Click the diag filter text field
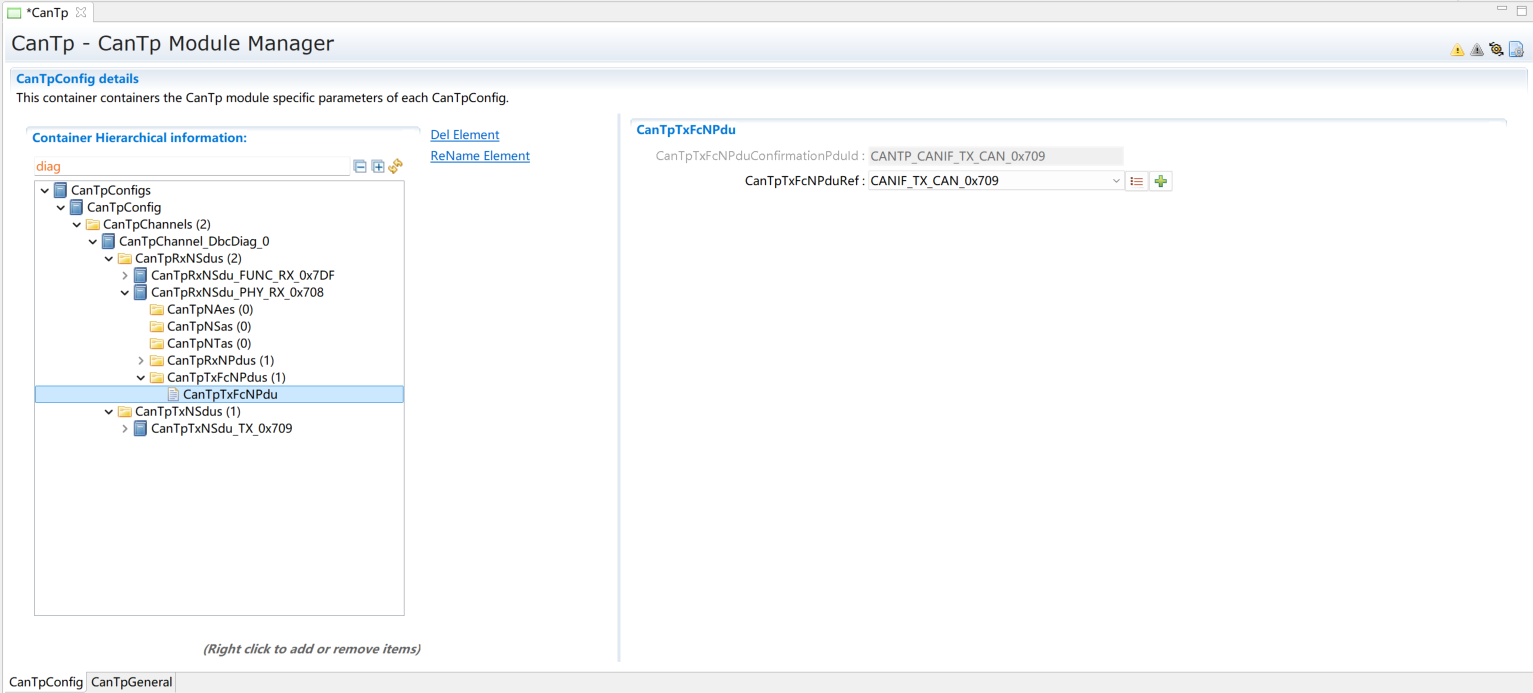The width and height of the screenshot is (1533, 693). (x=190, y=167)
